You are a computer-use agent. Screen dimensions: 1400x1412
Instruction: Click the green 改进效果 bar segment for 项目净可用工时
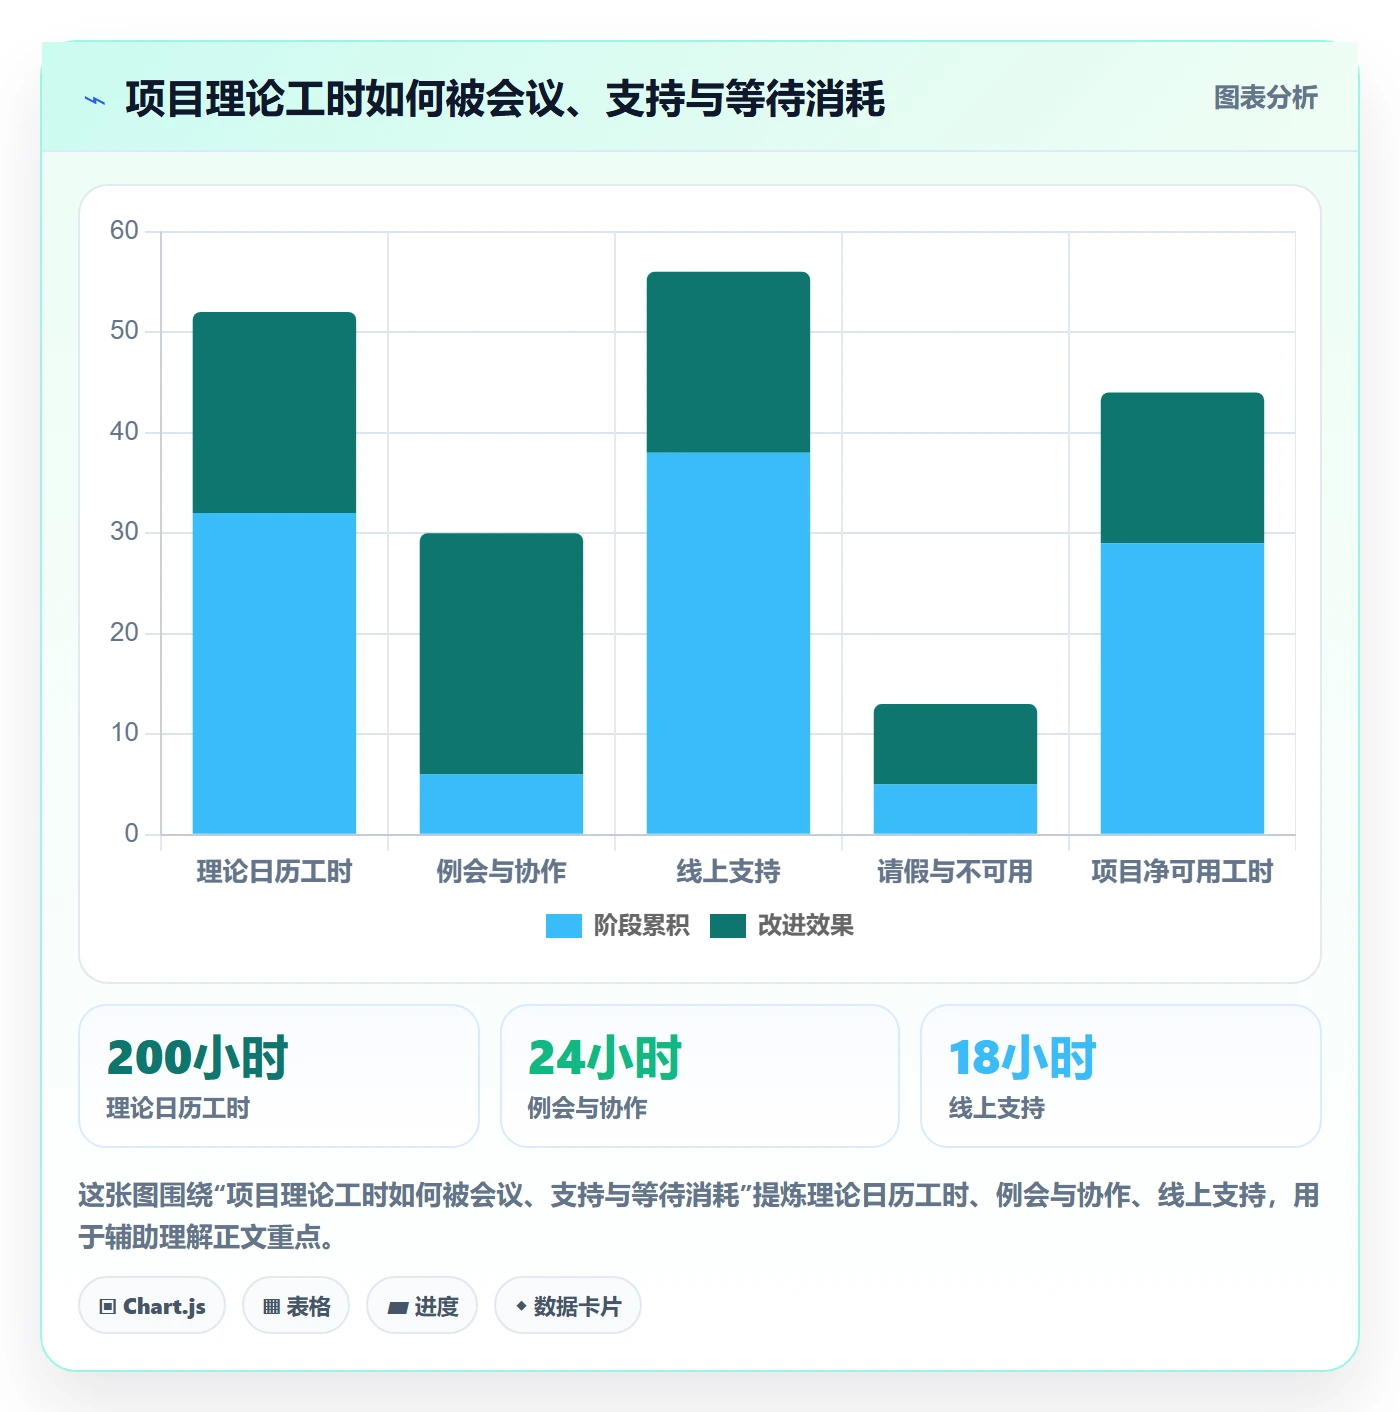tap(1182, 468)
